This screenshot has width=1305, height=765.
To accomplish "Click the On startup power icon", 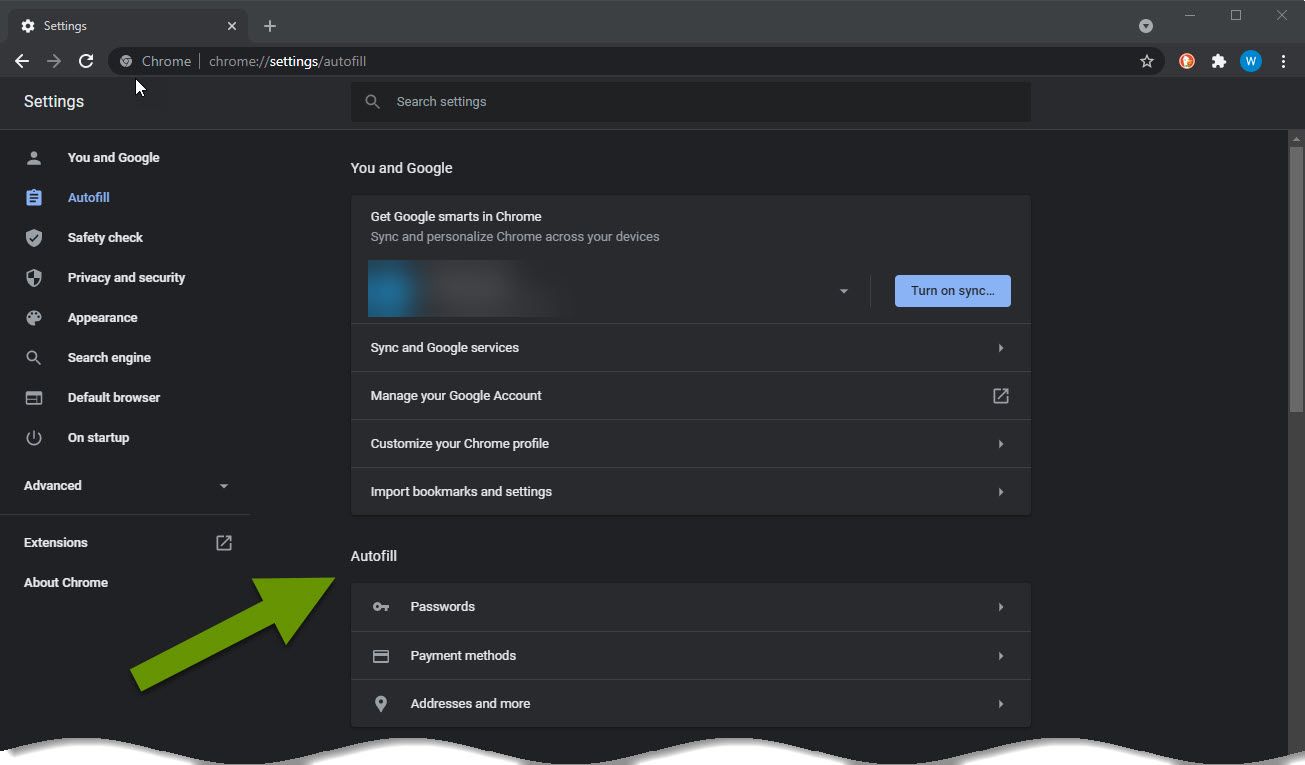I will 34,438.
